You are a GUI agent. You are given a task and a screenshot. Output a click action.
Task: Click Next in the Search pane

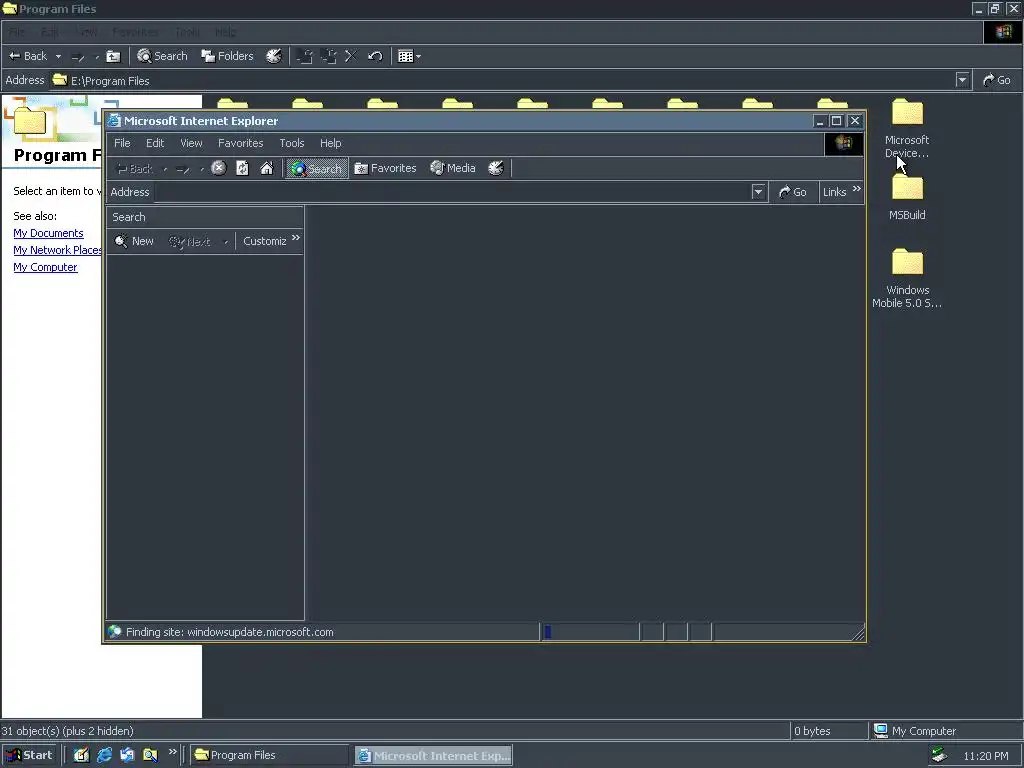(x=189, y=242)
